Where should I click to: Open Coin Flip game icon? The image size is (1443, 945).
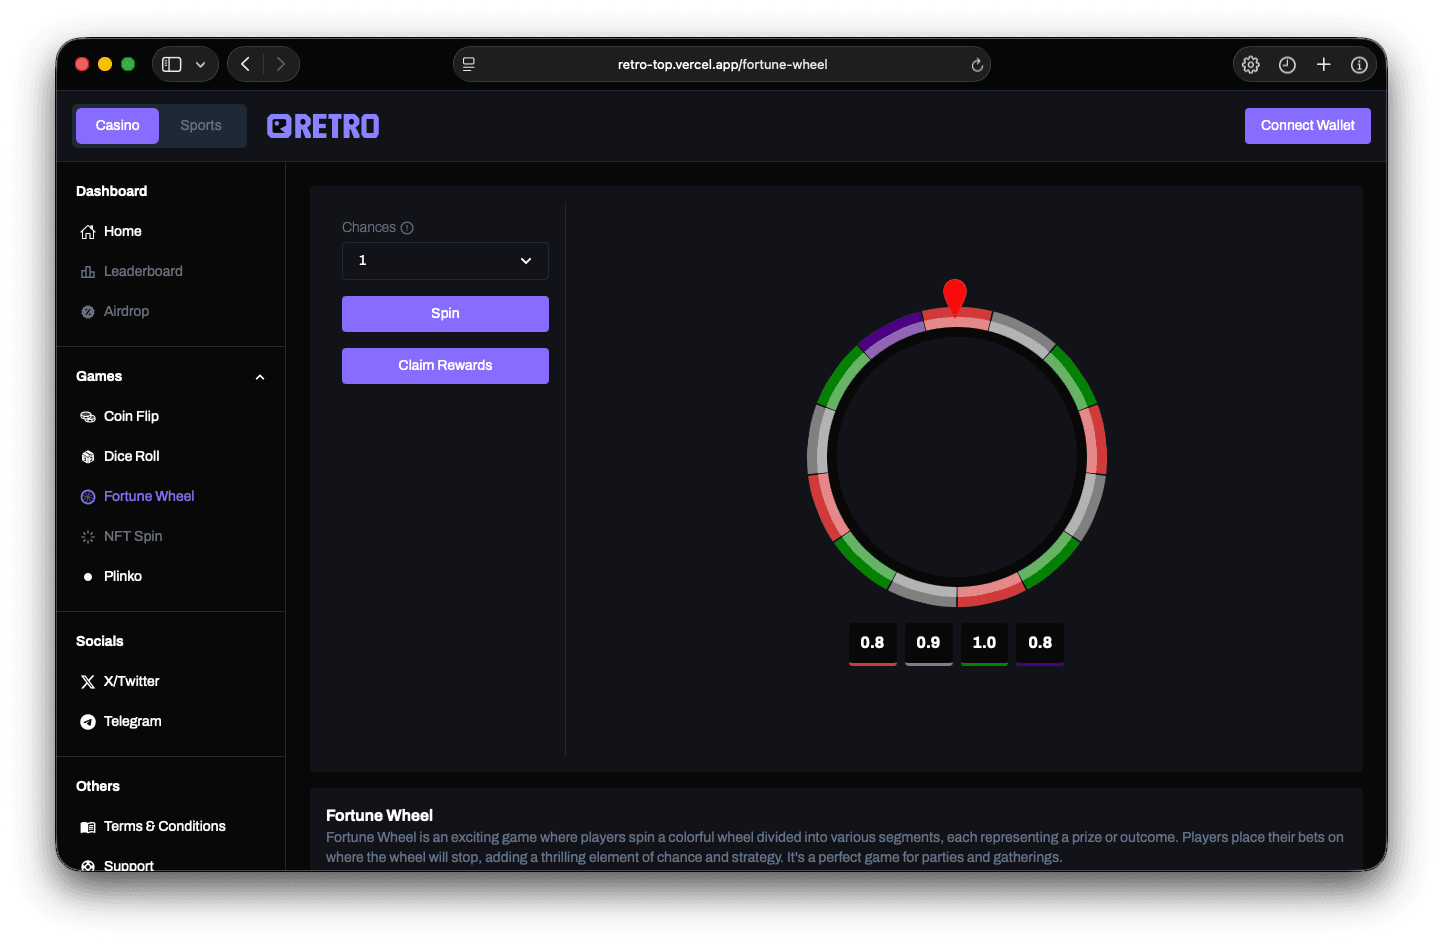tap(88, 417)
